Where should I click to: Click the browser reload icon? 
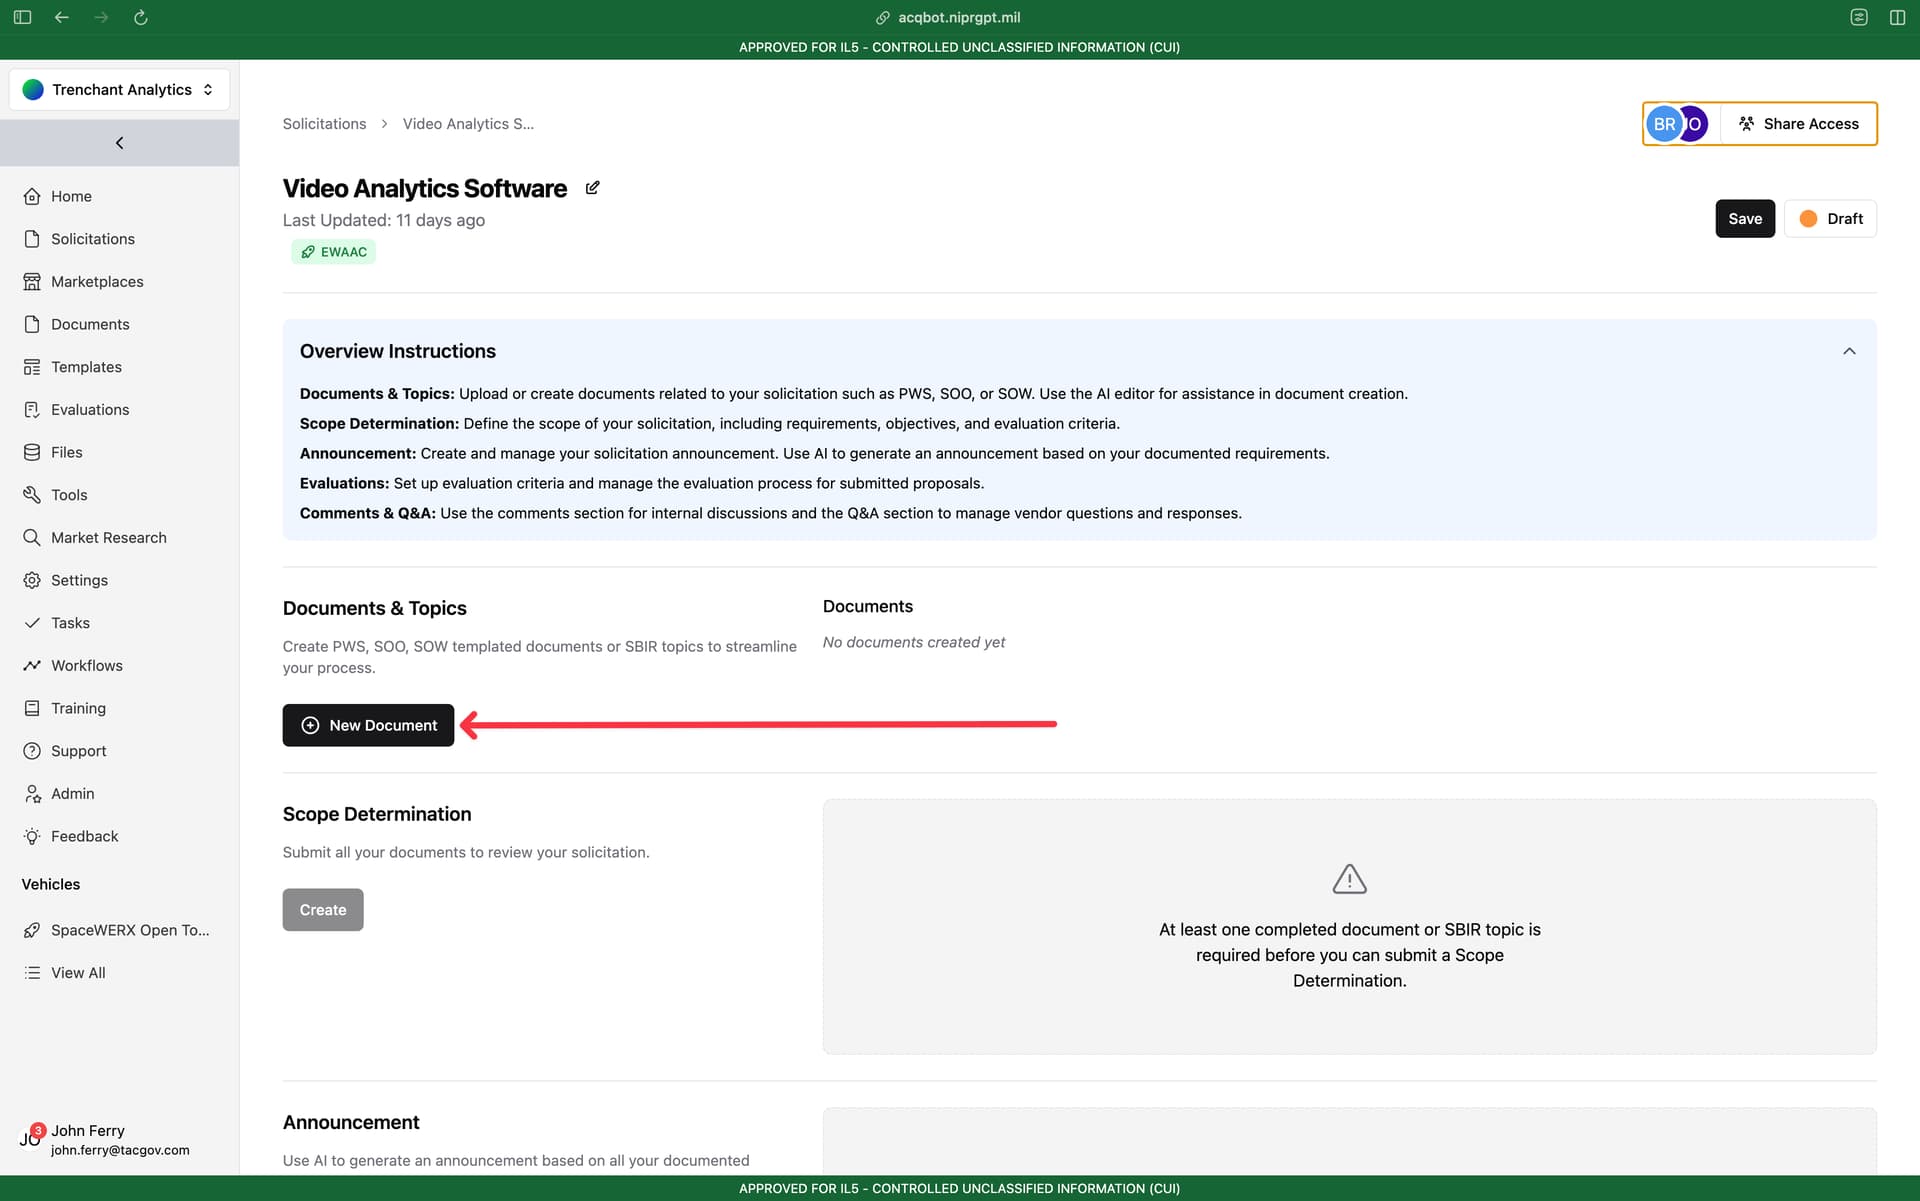click(x=141, y=17)
